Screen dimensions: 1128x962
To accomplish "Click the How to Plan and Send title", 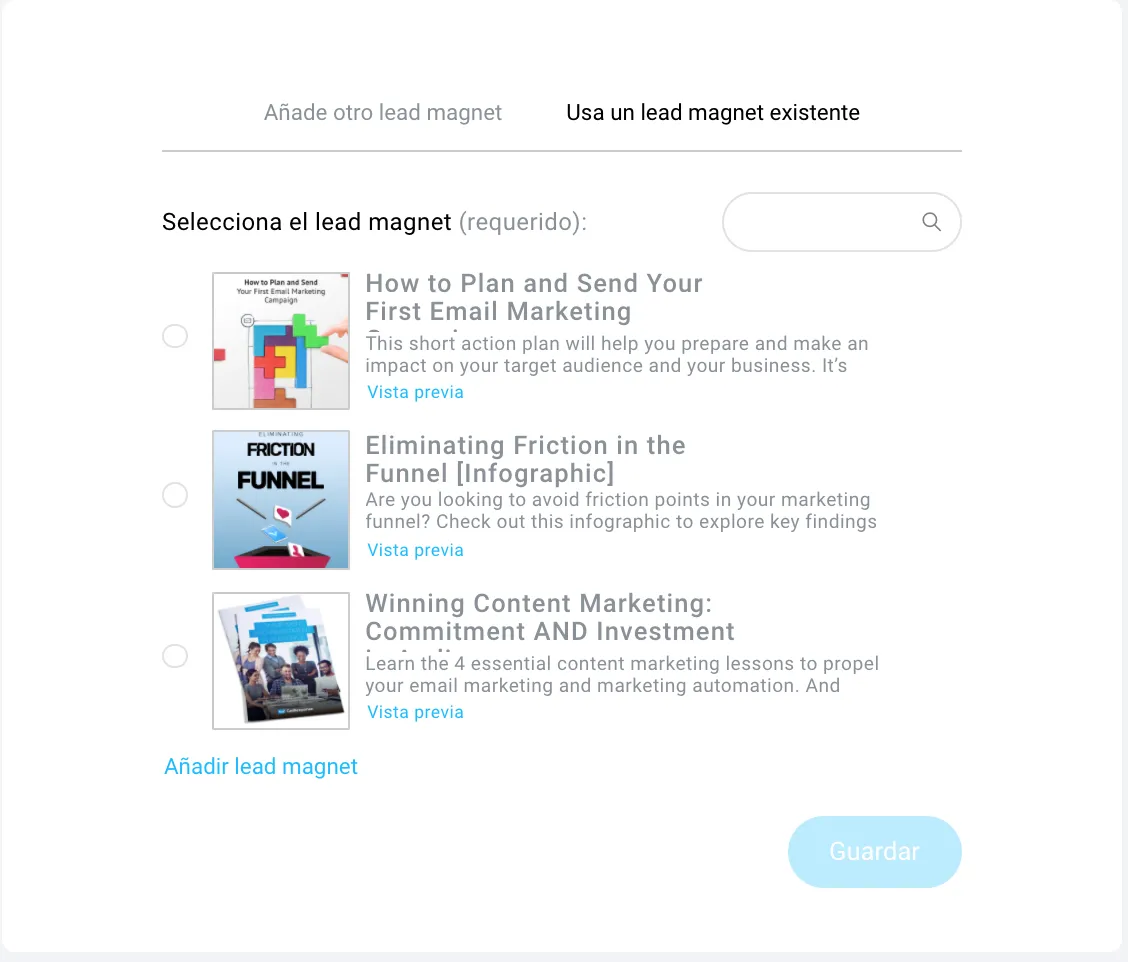I will [534, 298].
